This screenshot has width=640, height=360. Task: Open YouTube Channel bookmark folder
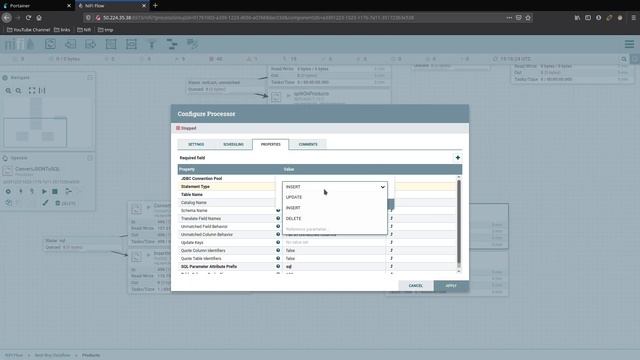coord(28,30)
